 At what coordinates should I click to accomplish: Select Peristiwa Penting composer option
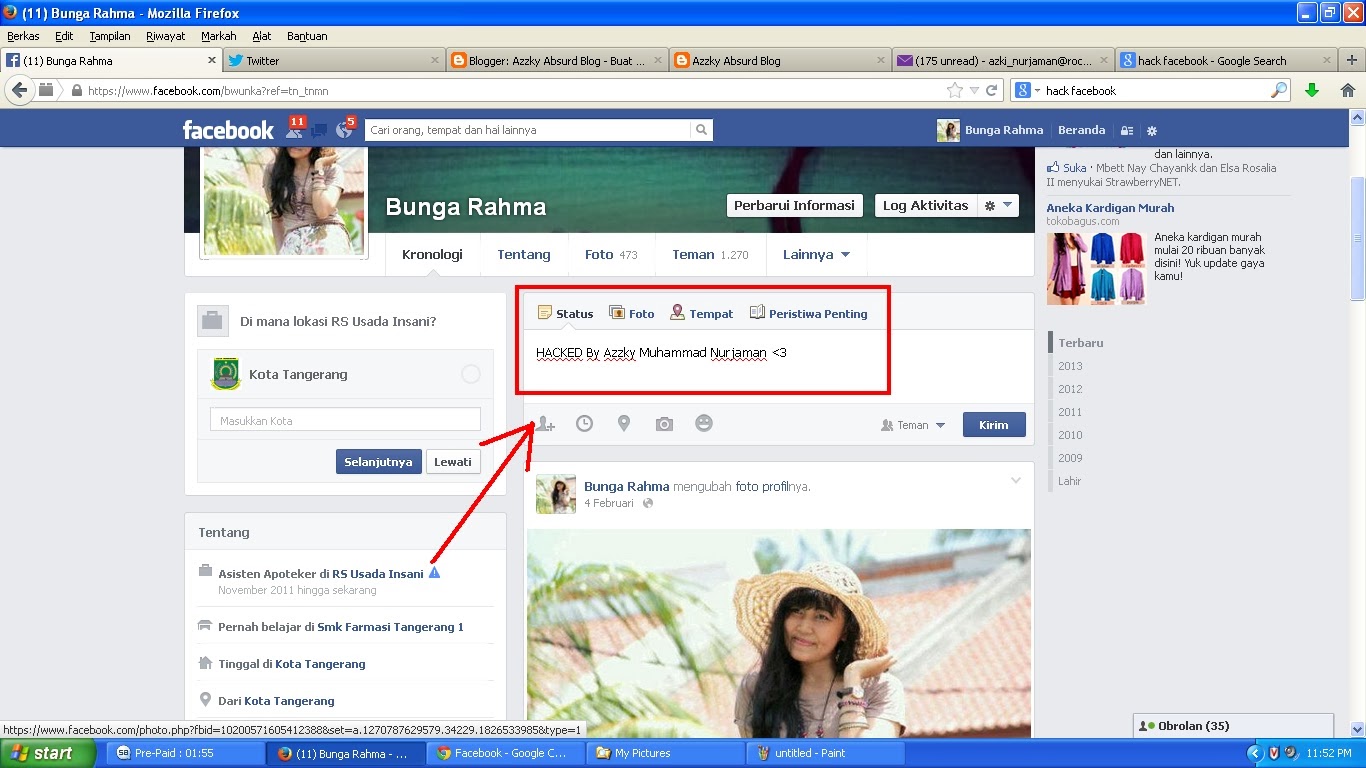pyautogui.click(x=808, y=313)
